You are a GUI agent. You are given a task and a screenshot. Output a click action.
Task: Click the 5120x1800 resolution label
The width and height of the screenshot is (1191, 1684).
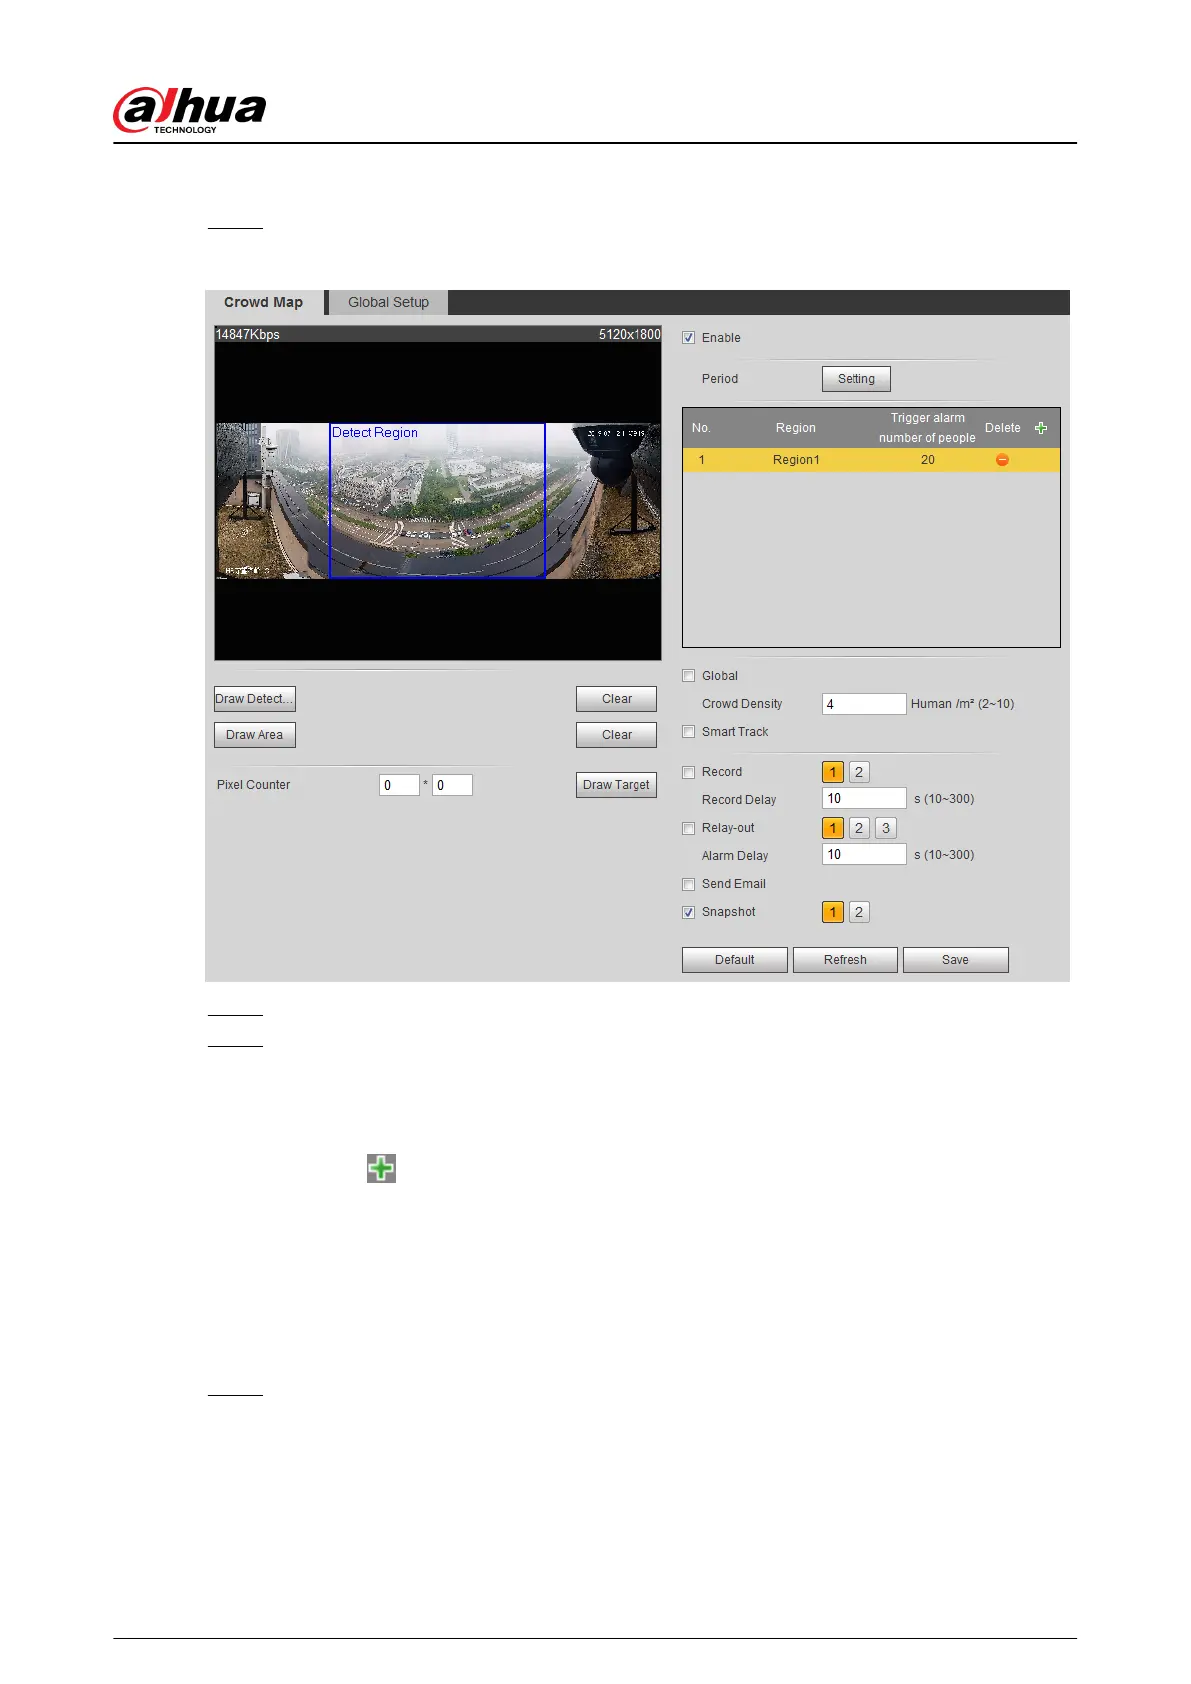coord(630,334)
